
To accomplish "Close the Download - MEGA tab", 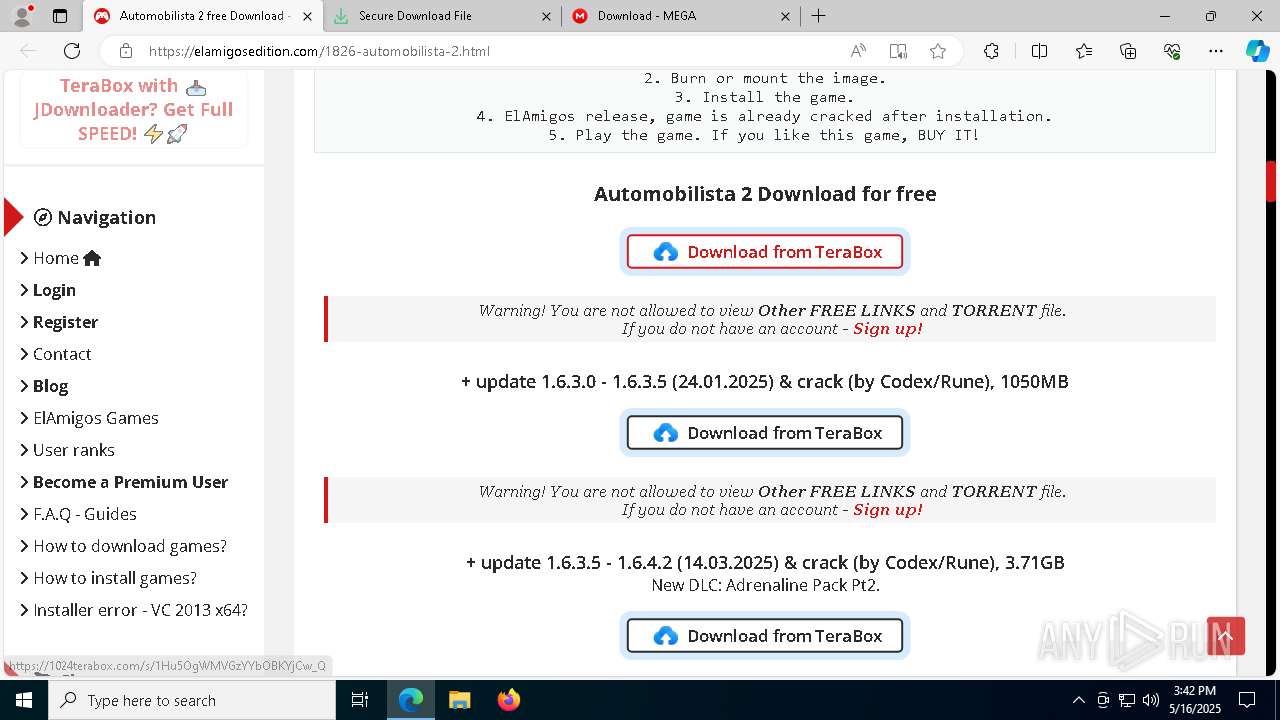I will pyautogui.click(x=785, y=16).
